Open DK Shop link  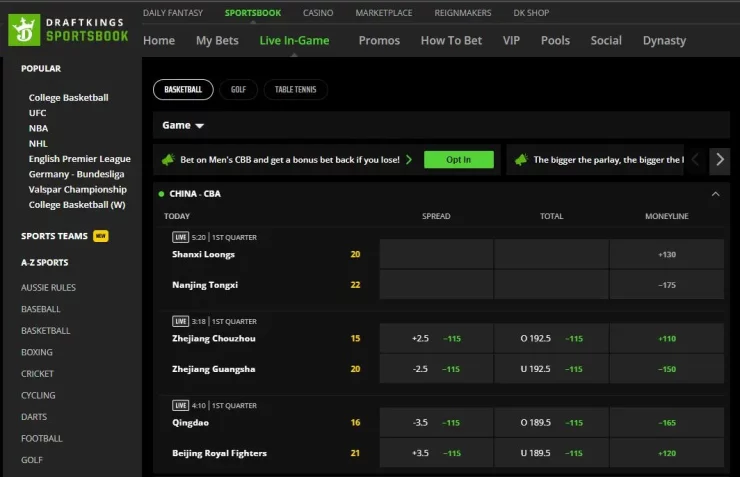pos(531,13)
